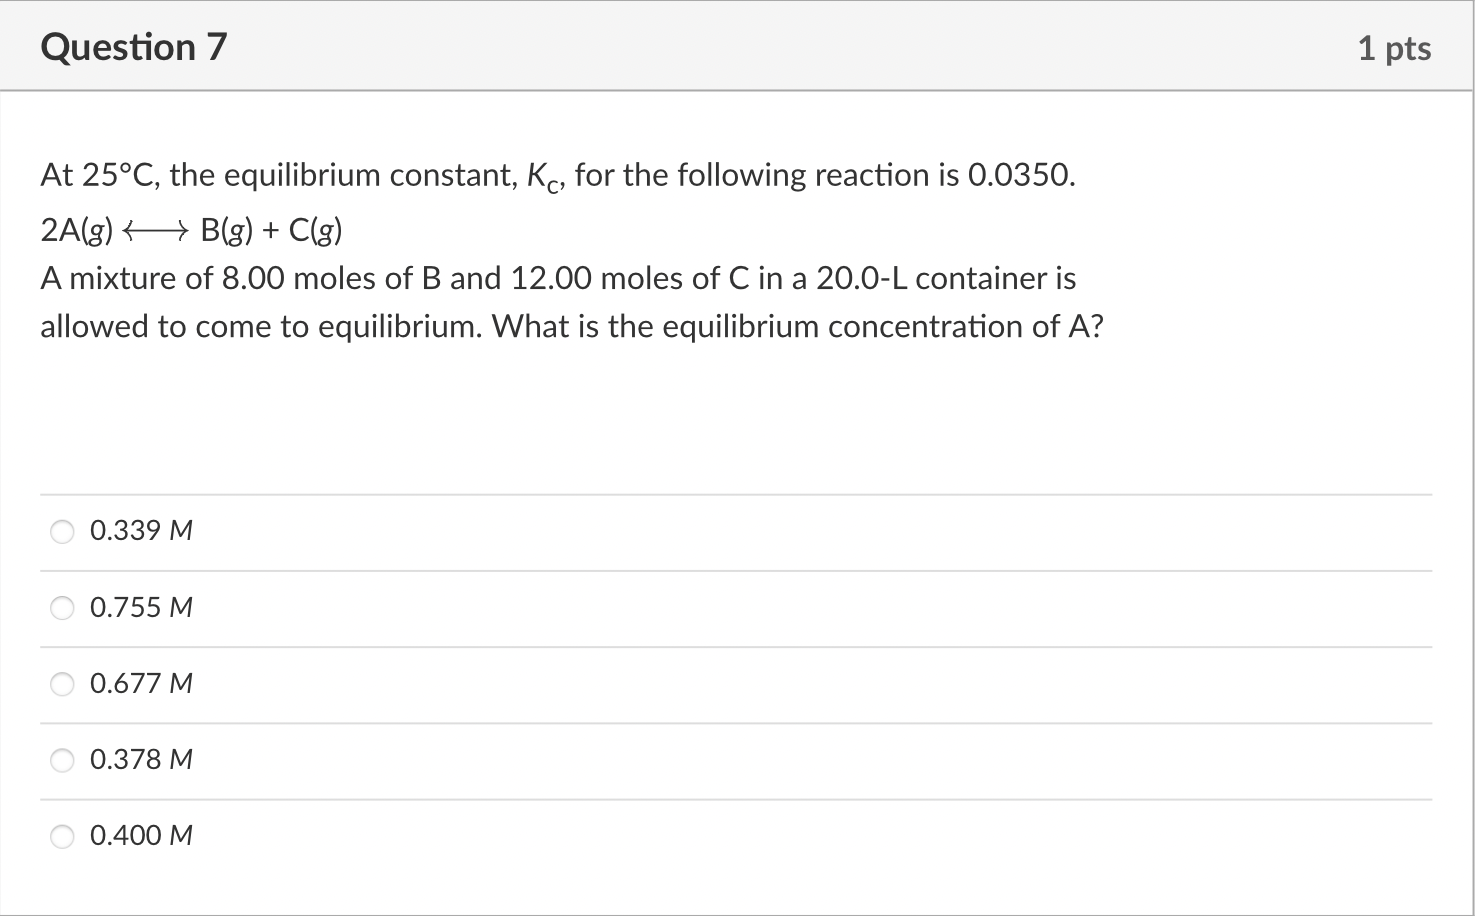The width and height of the screenshot is (1478, 916).
Task: Click the reaction equation line
Action: coord(192,229)
